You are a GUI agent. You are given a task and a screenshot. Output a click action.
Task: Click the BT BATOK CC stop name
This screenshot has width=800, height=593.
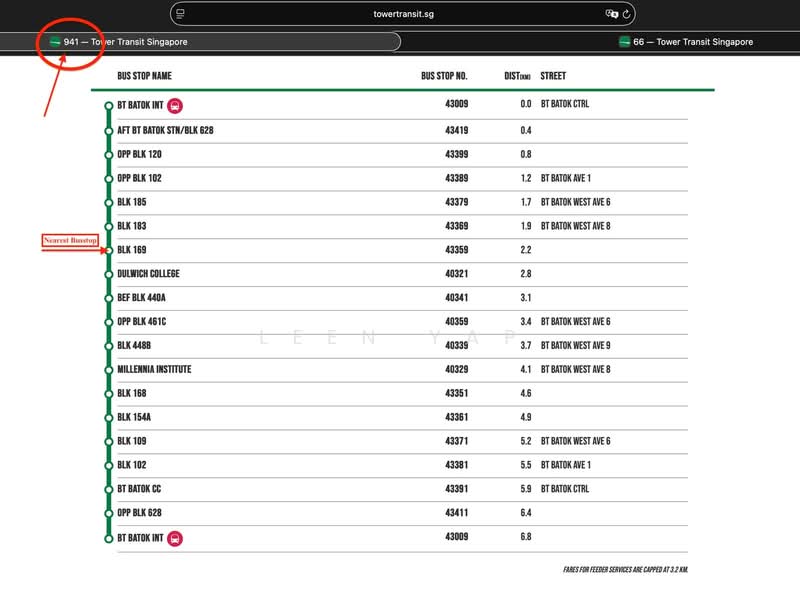139,489
